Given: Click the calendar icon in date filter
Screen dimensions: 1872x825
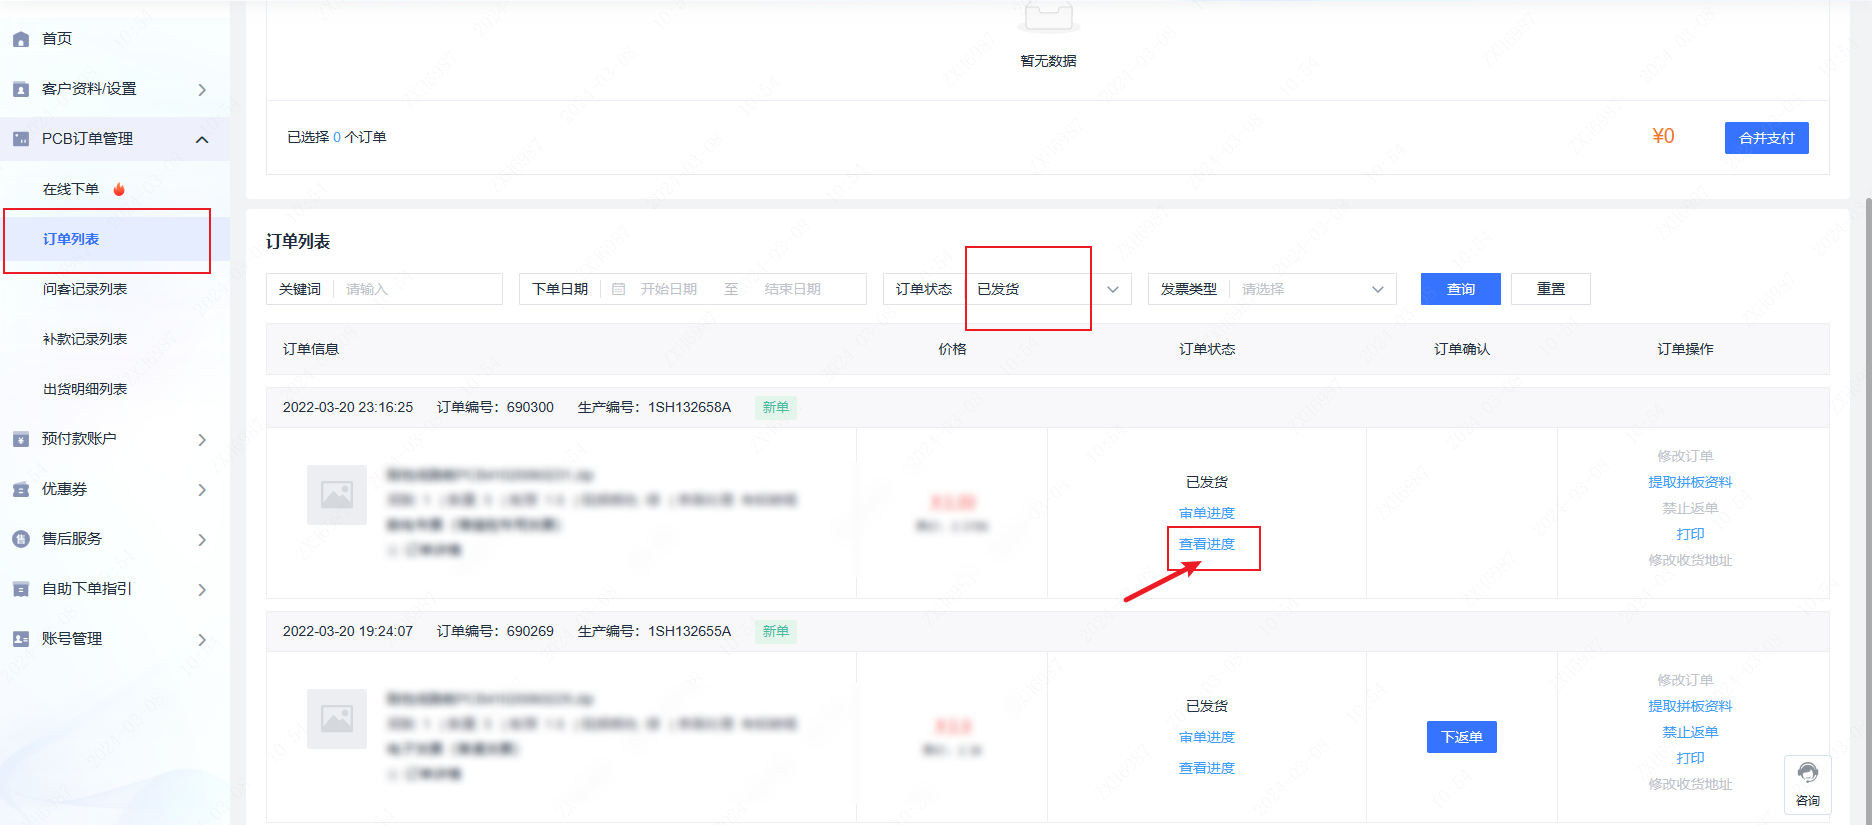Looking at the screenshot, I should [618, 289].
